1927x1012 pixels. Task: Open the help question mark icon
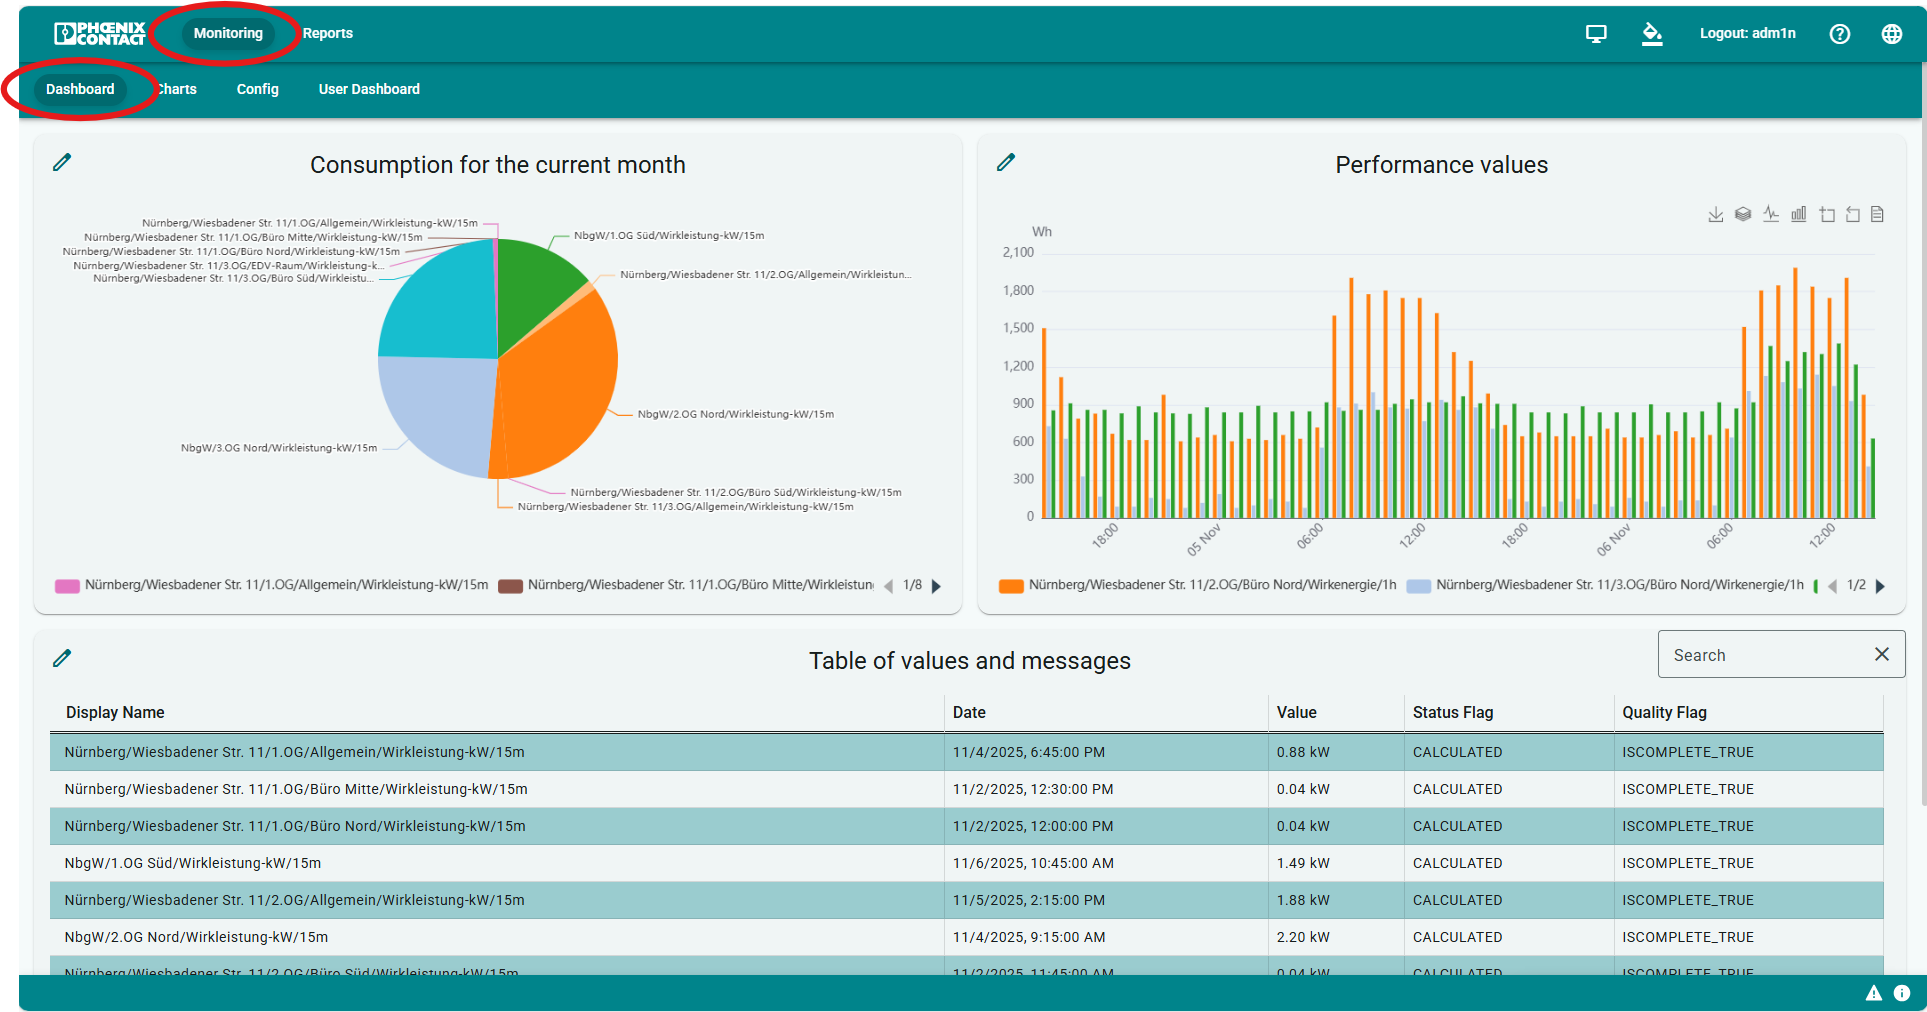click(x=1839, y=34)
